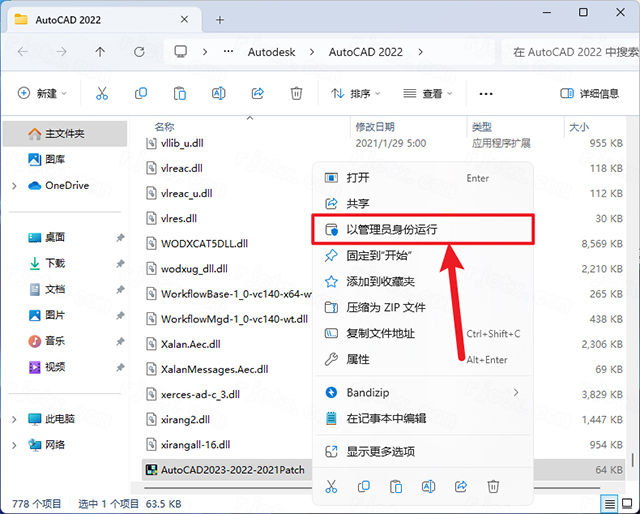Click the chevron after AutoCAD 2022 in the address bar
This screenshot has height=514, width=640.
tap(420, 52)
